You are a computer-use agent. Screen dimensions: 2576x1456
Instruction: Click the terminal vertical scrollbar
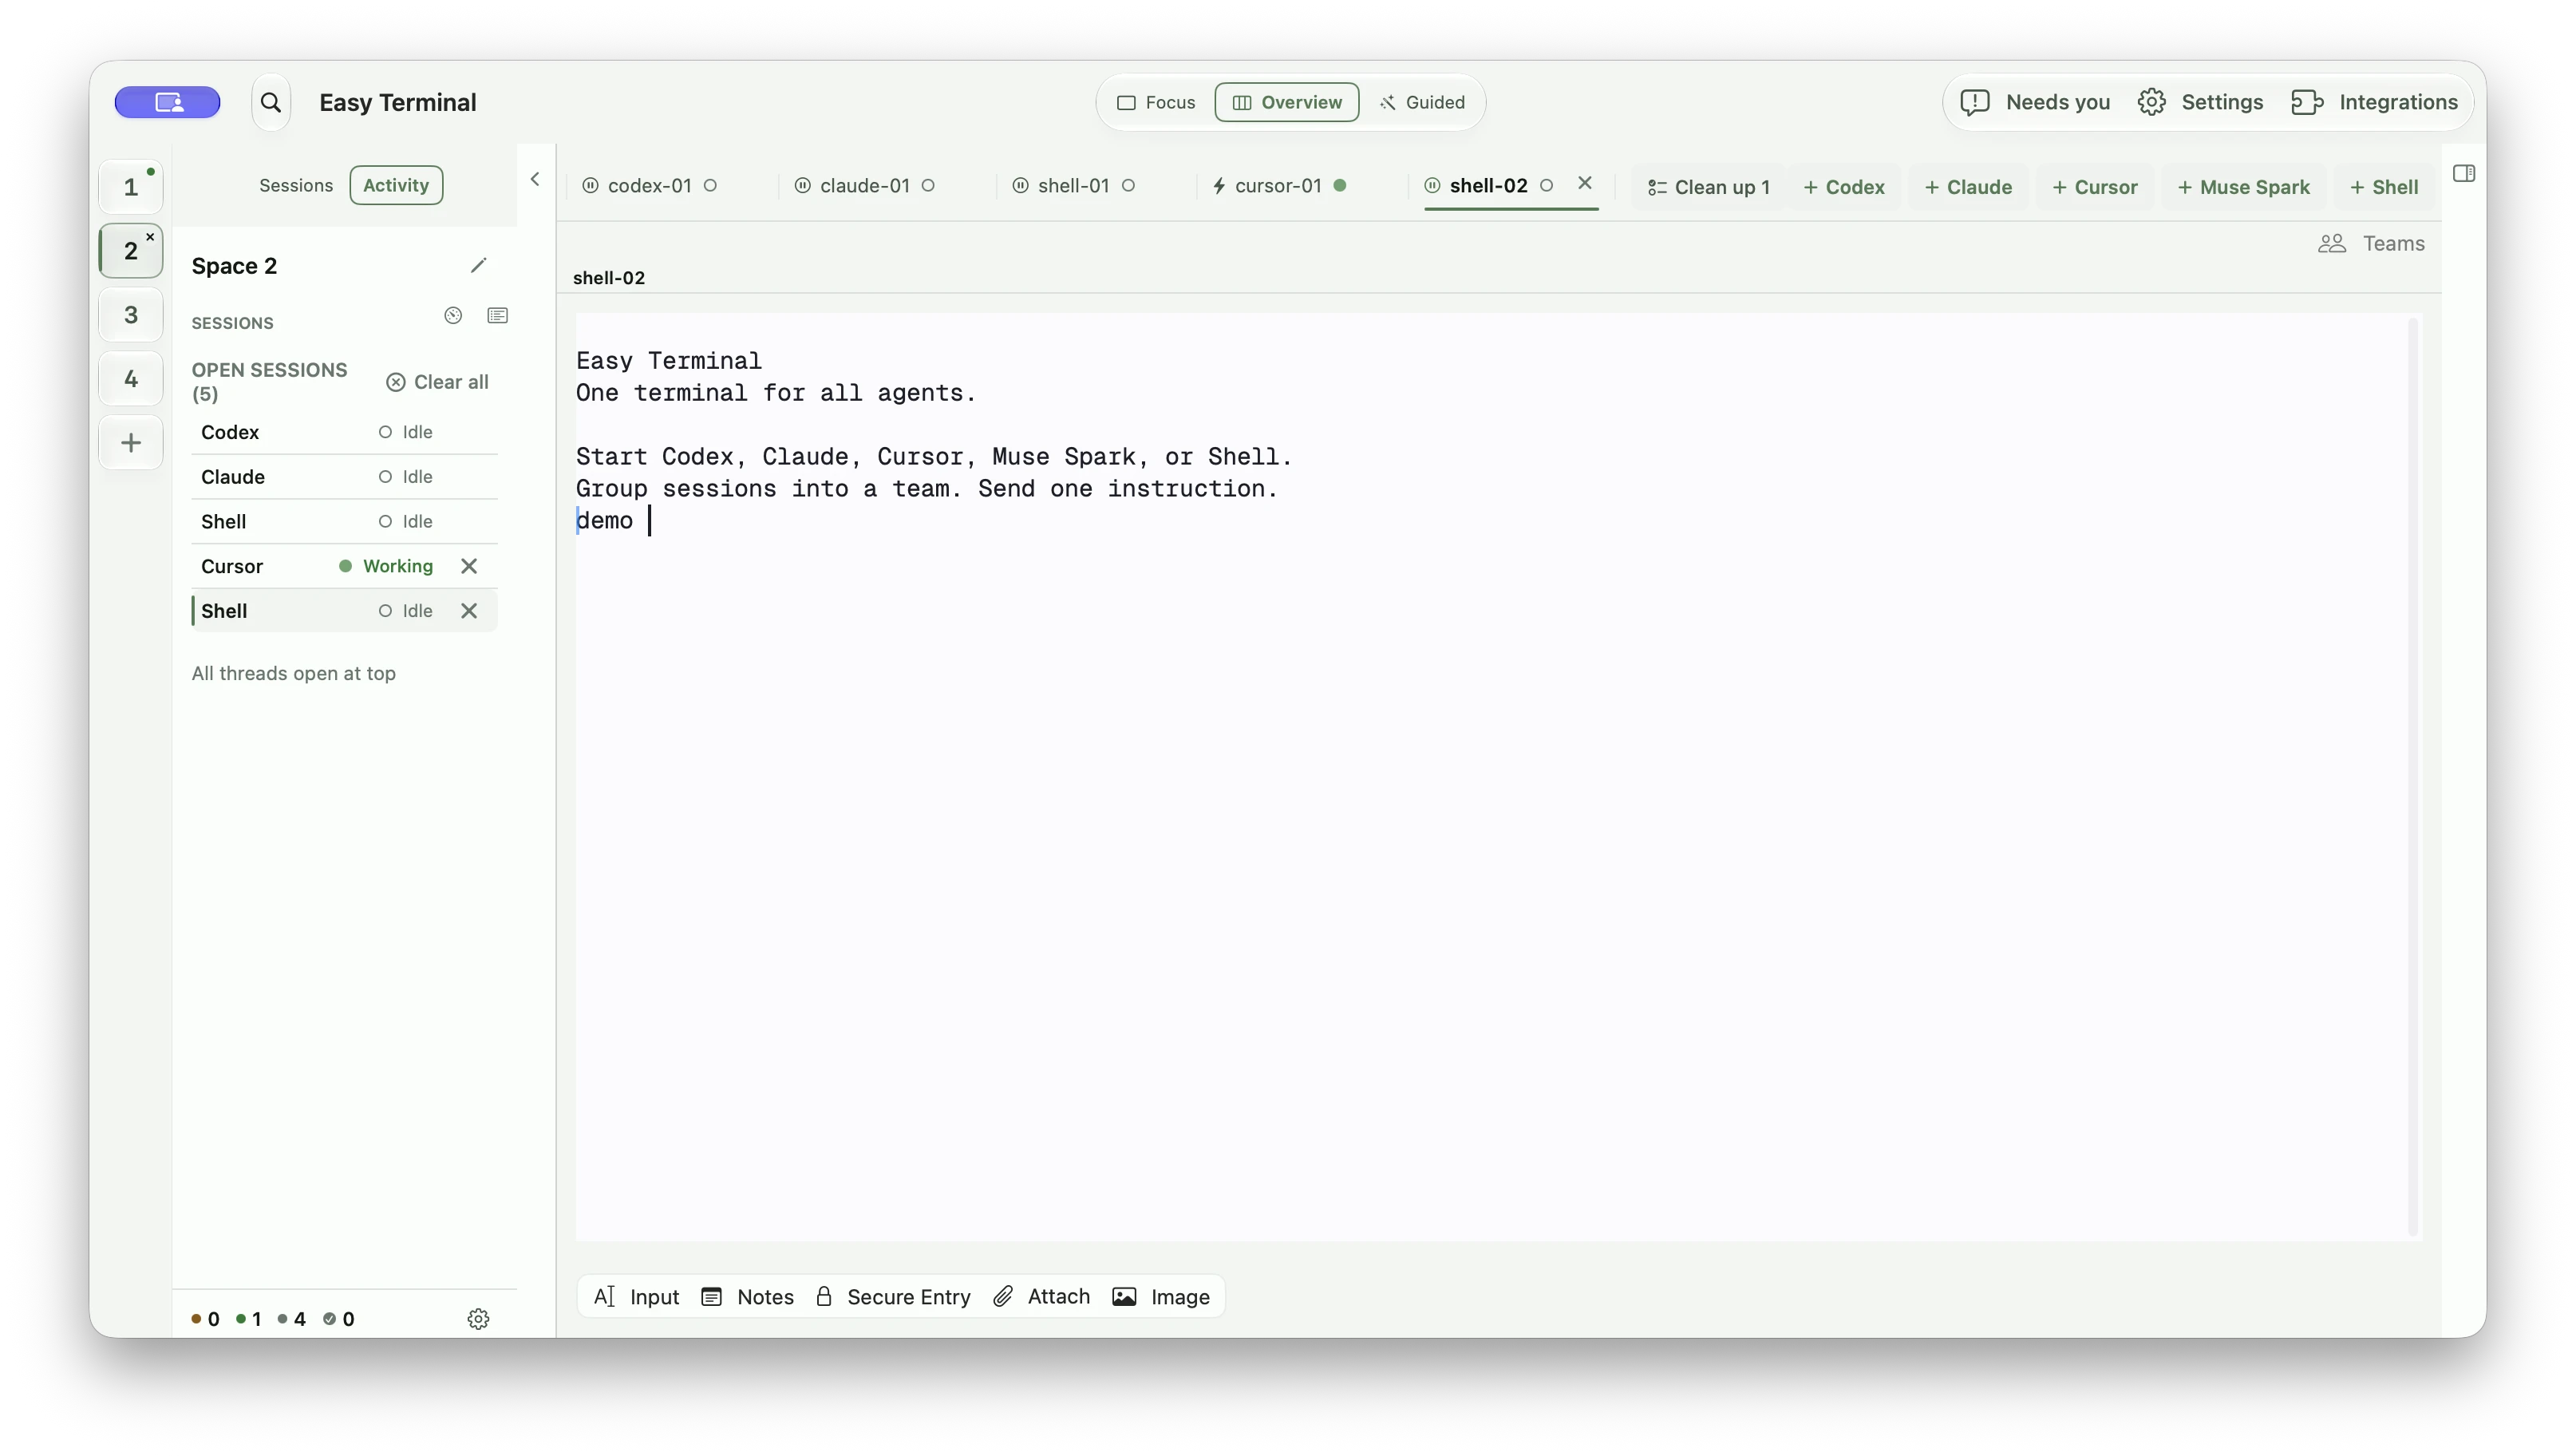pyautogui.click(x=2413, y=777)
